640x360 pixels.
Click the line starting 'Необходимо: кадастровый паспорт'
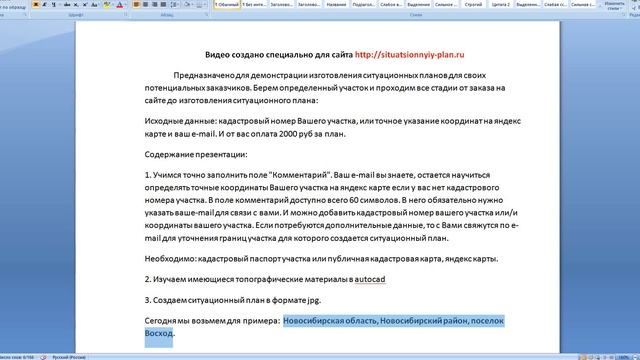click(x=321, y=259)
